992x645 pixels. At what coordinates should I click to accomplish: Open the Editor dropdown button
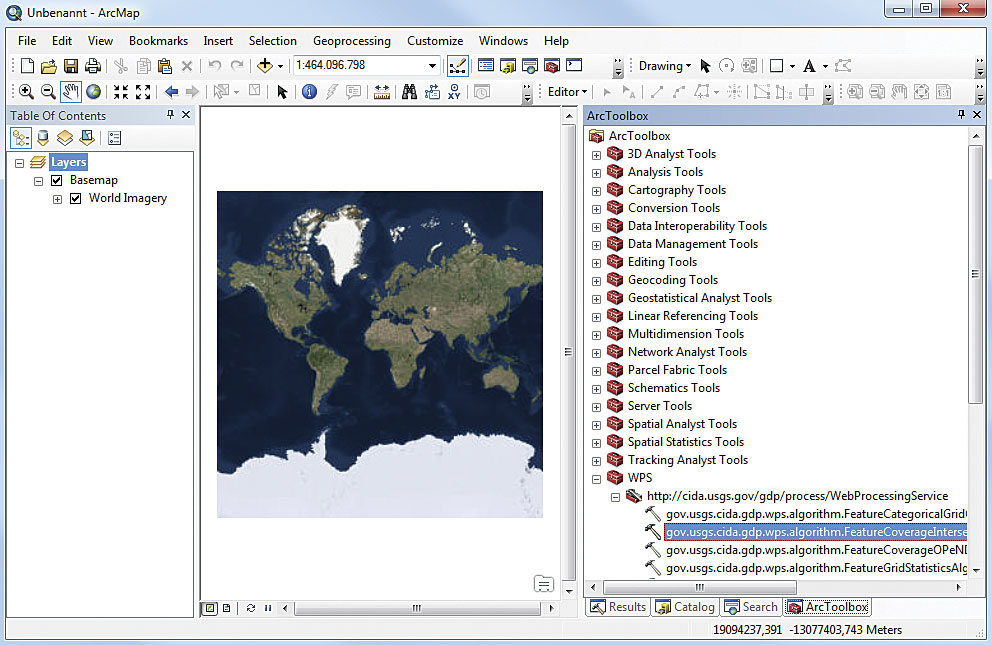click(567, 92)
